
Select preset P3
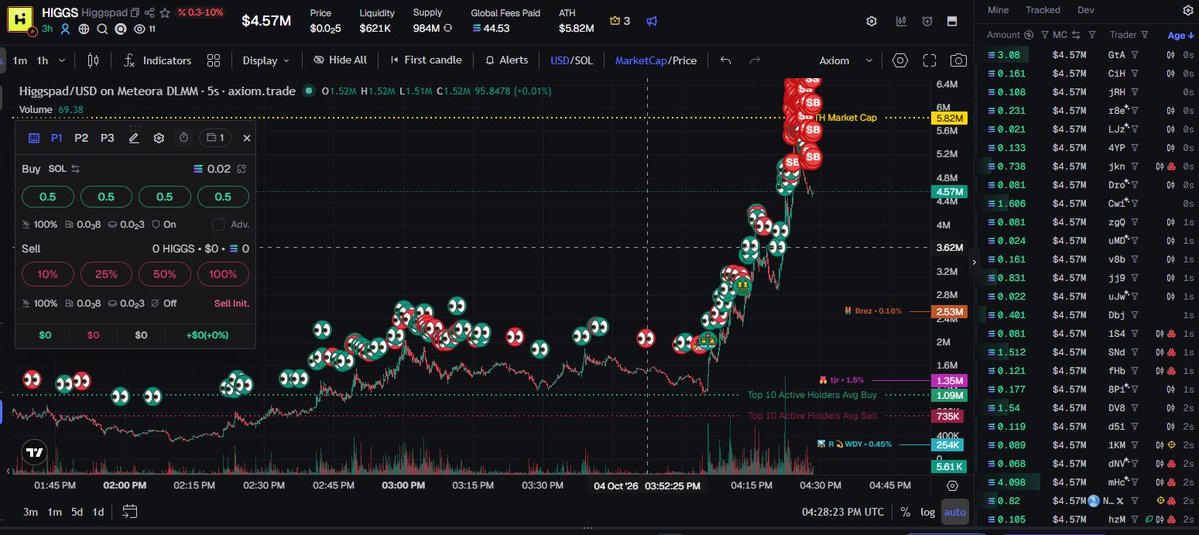pyautogui.click(x=107, y=138)
